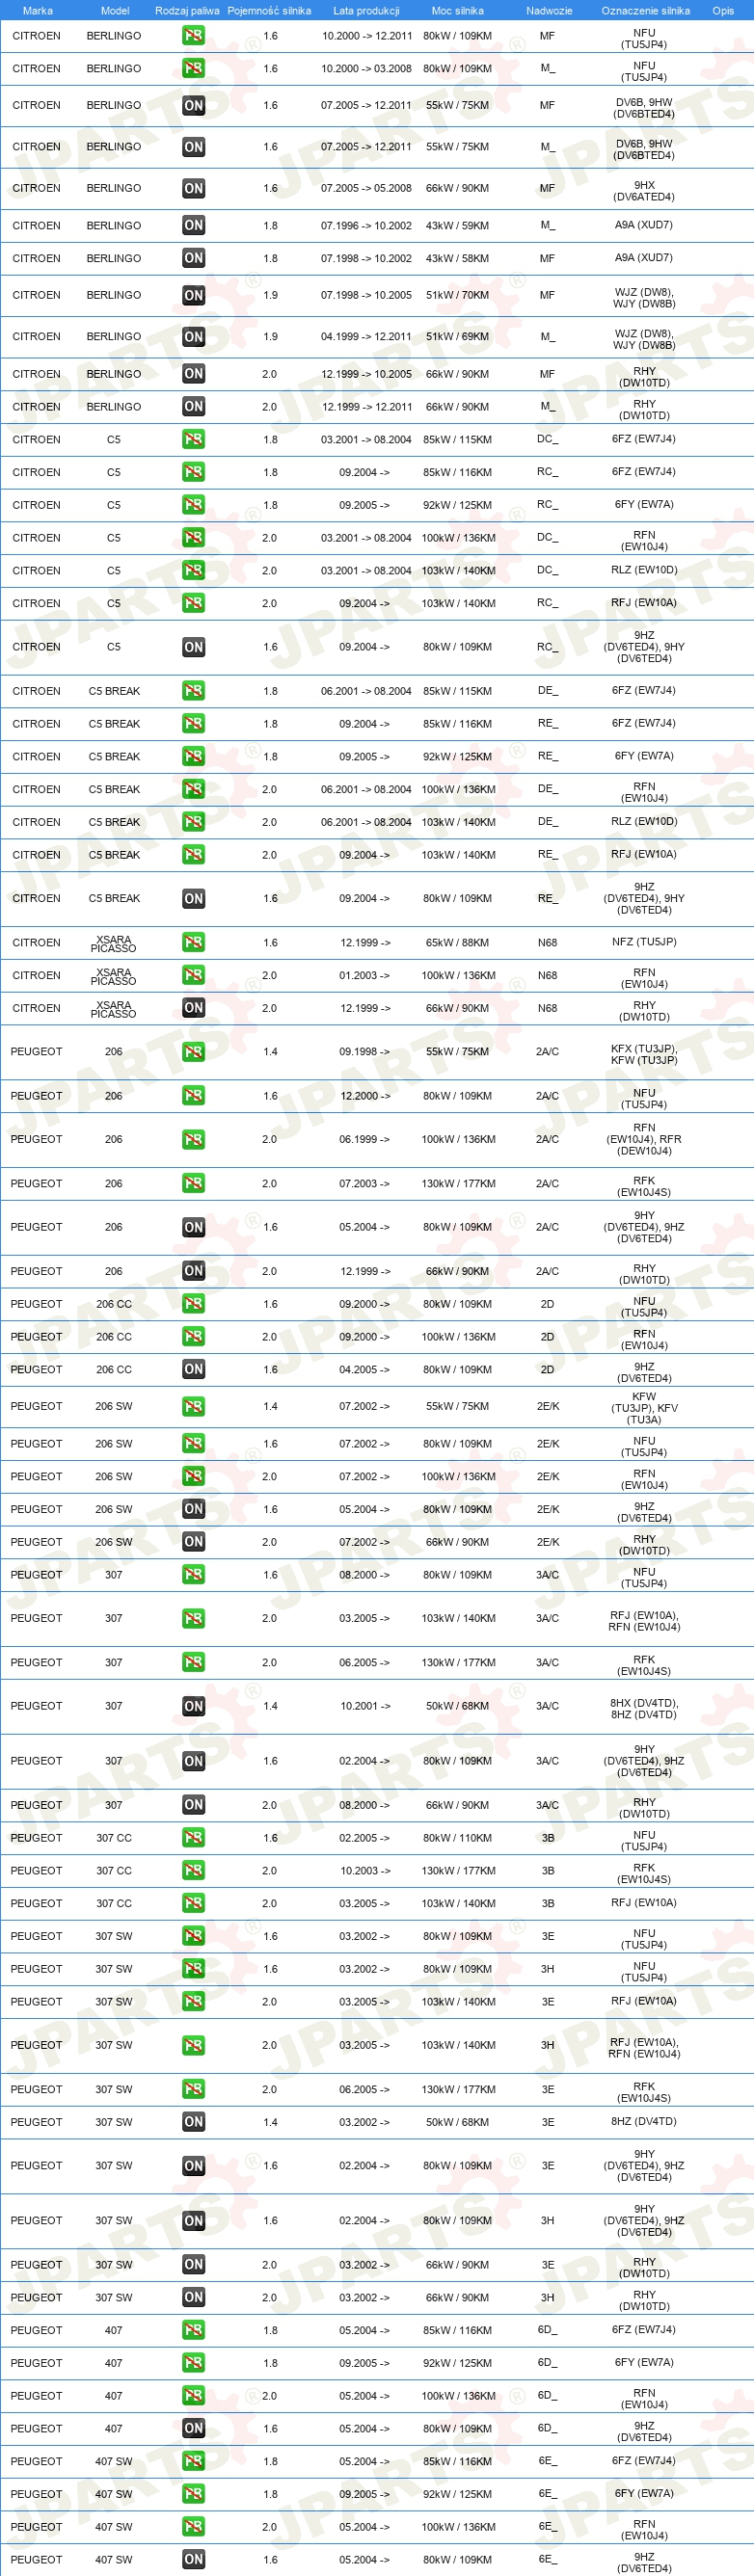This screenshot has width=754, height=2576.
Task: Click diesel ON icon for Peugeot 206 SW 2.0 row
Action: click(x=193, y=1541)
